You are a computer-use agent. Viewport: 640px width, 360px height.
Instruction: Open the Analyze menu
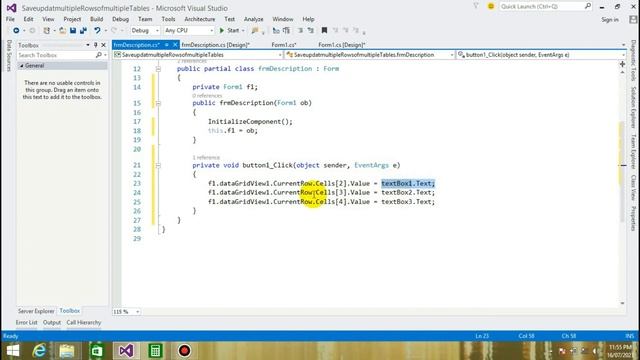253,19
